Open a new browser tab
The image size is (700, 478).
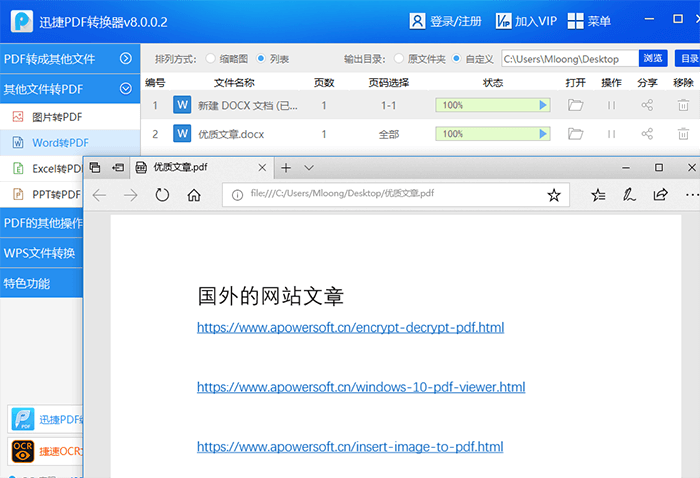point(286,168)
